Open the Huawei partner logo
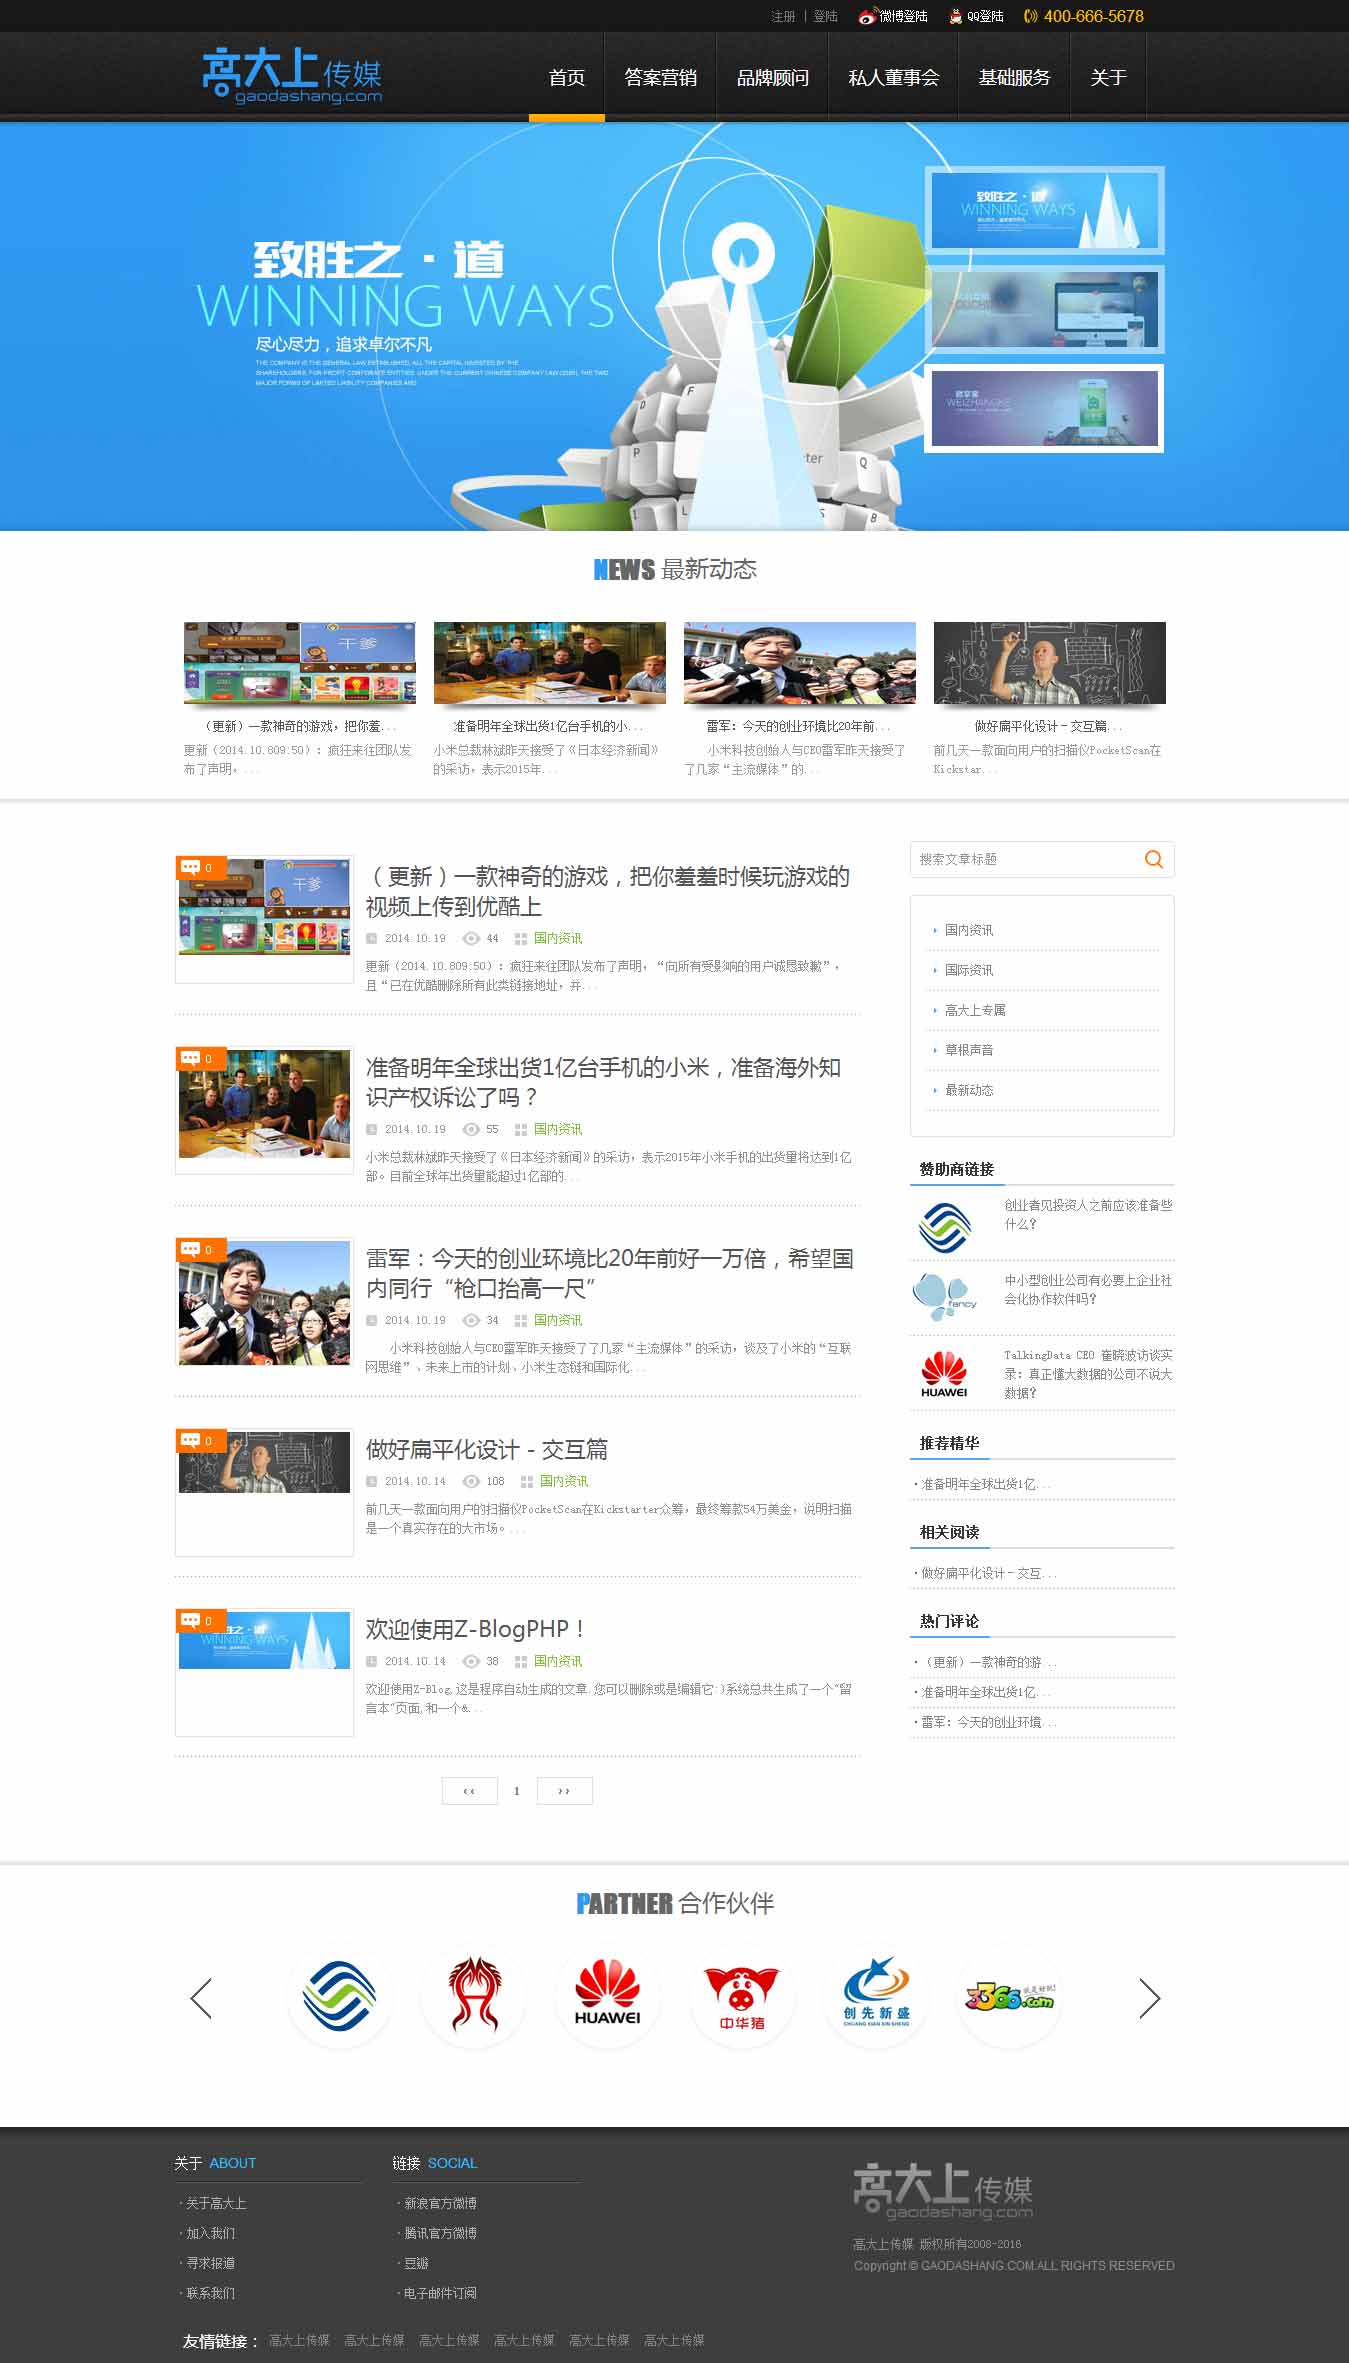 point(607,1996)
